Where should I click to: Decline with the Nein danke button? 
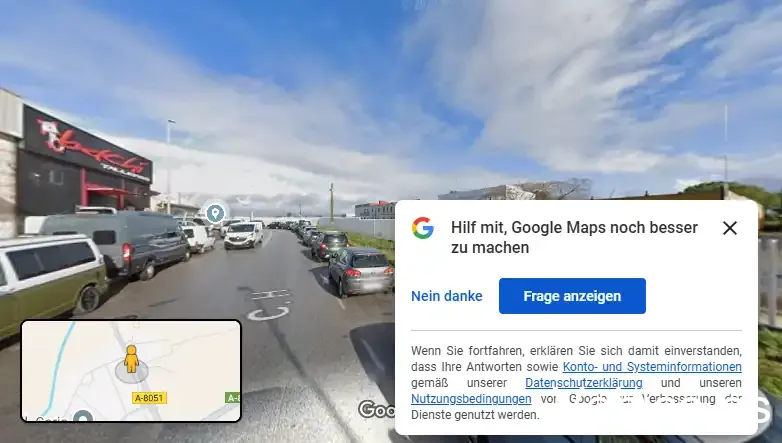[446, 296]
